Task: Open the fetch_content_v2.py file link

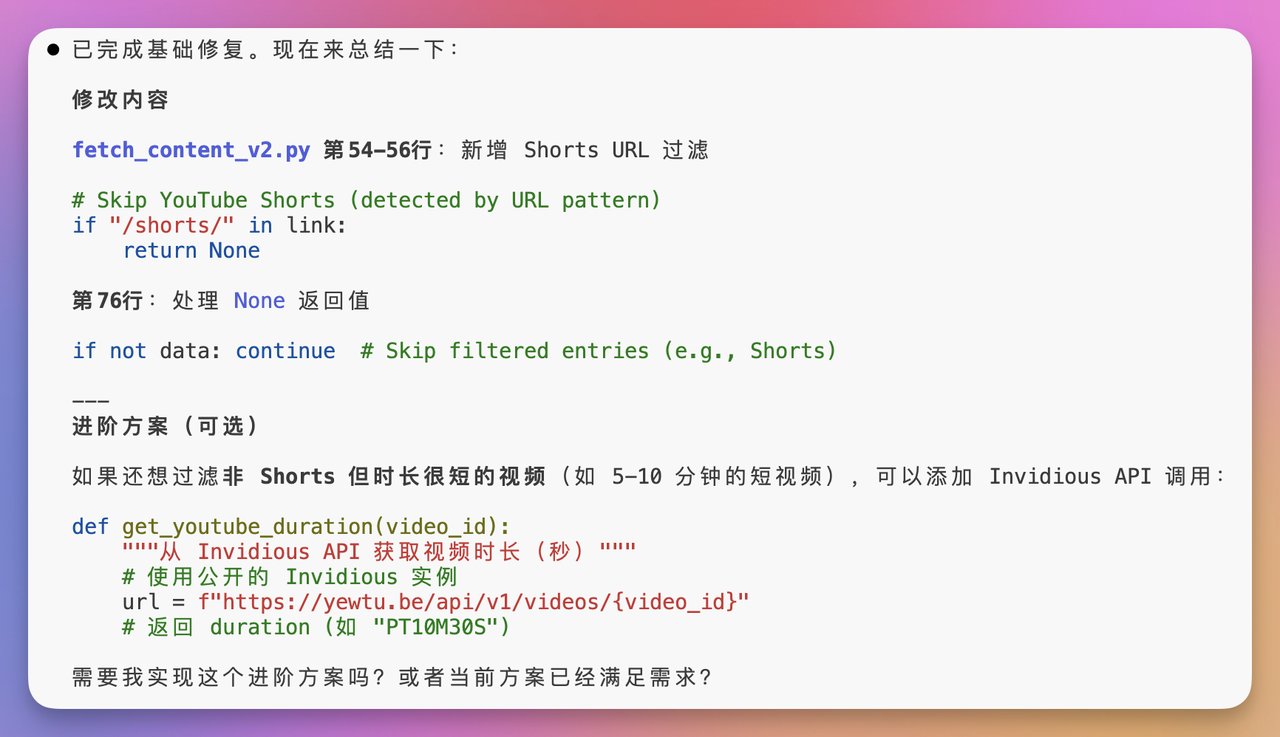Action: (x=191, y=150)
